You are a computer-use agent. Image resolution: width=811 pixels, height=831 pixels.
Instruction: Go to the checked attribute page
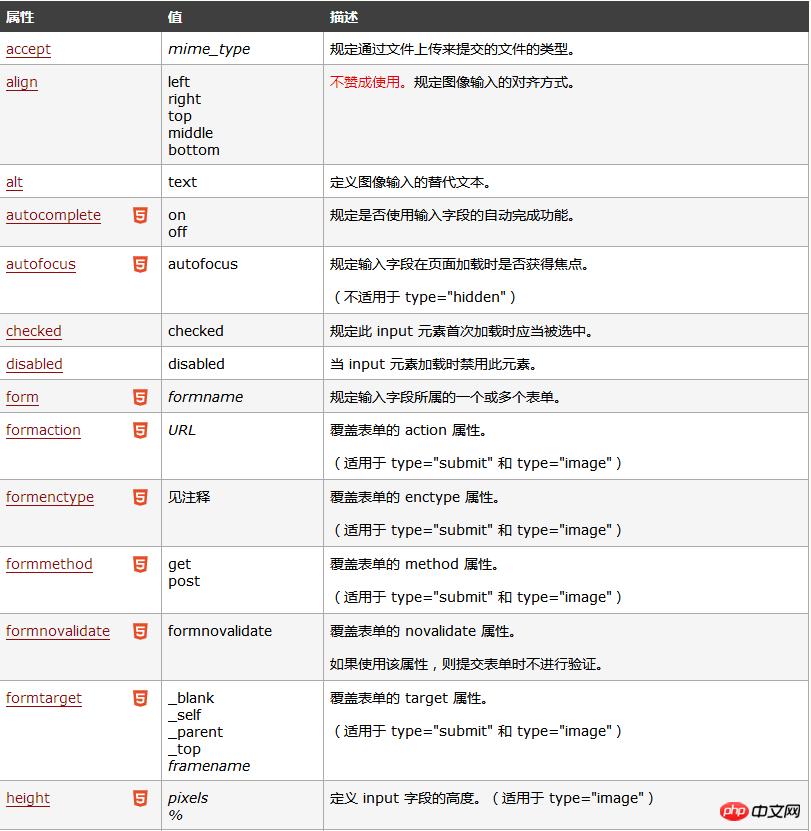coord(34,331)
